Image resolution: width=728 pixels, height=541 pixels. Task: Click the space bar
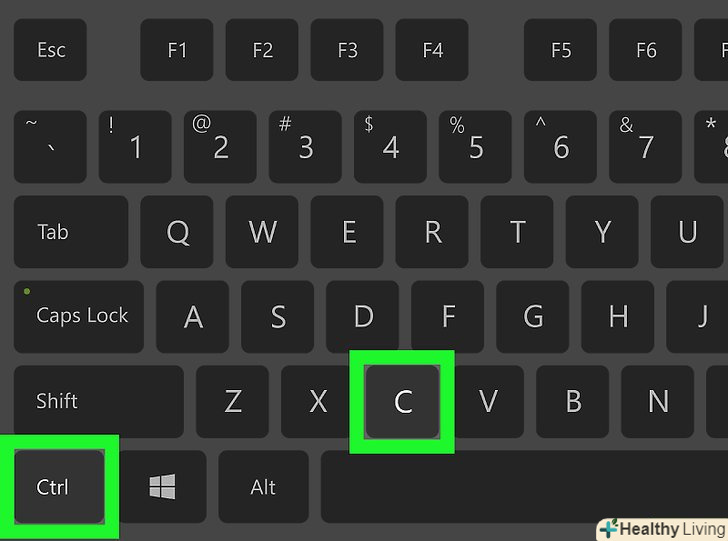[x=524, y=487]
